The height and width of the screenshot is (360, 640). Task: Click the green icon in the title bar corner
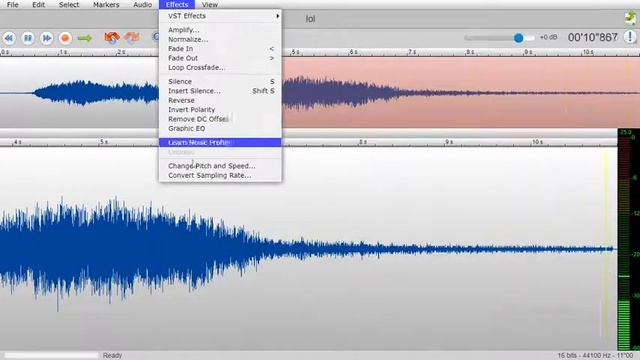[x=631, y=18]
